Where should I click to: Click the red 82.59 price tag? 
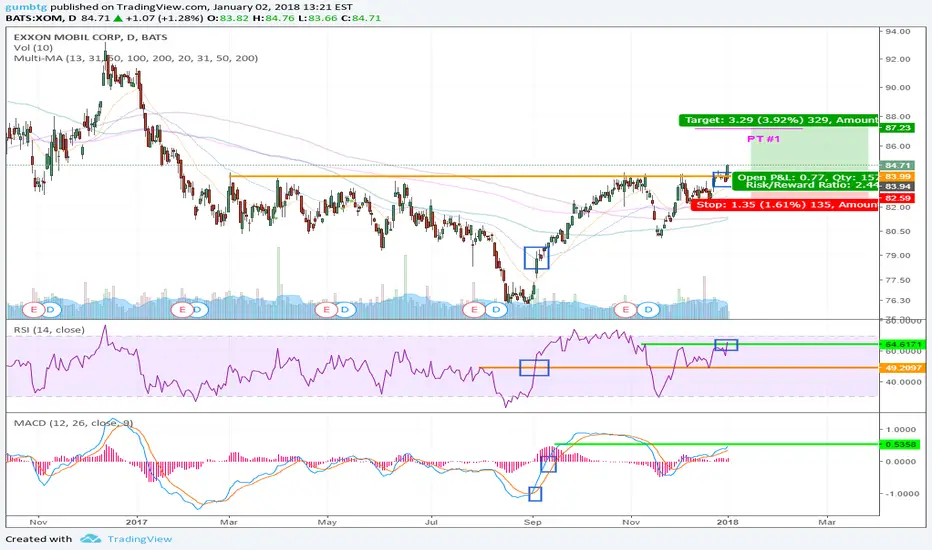click(898, 198)
